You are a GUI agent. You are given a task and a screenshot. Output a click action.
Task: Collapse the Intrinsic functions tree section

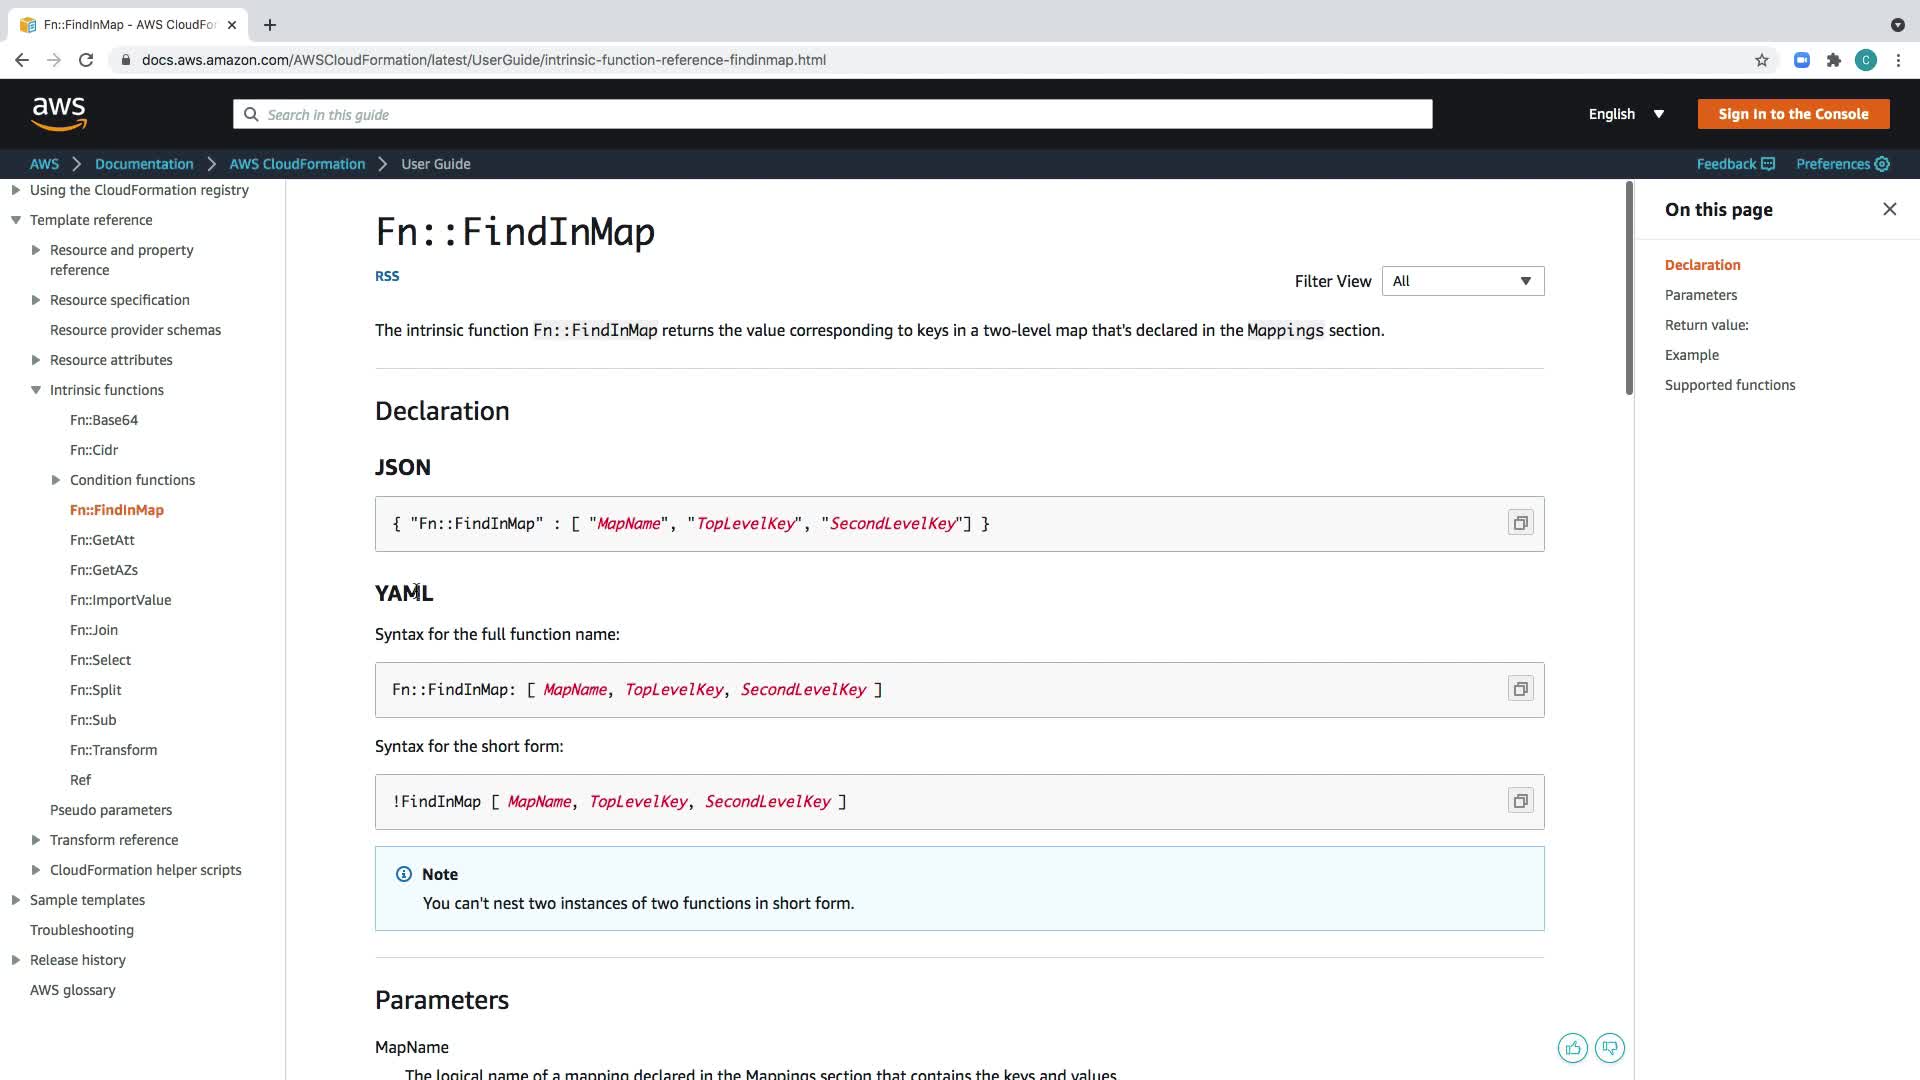36,390
